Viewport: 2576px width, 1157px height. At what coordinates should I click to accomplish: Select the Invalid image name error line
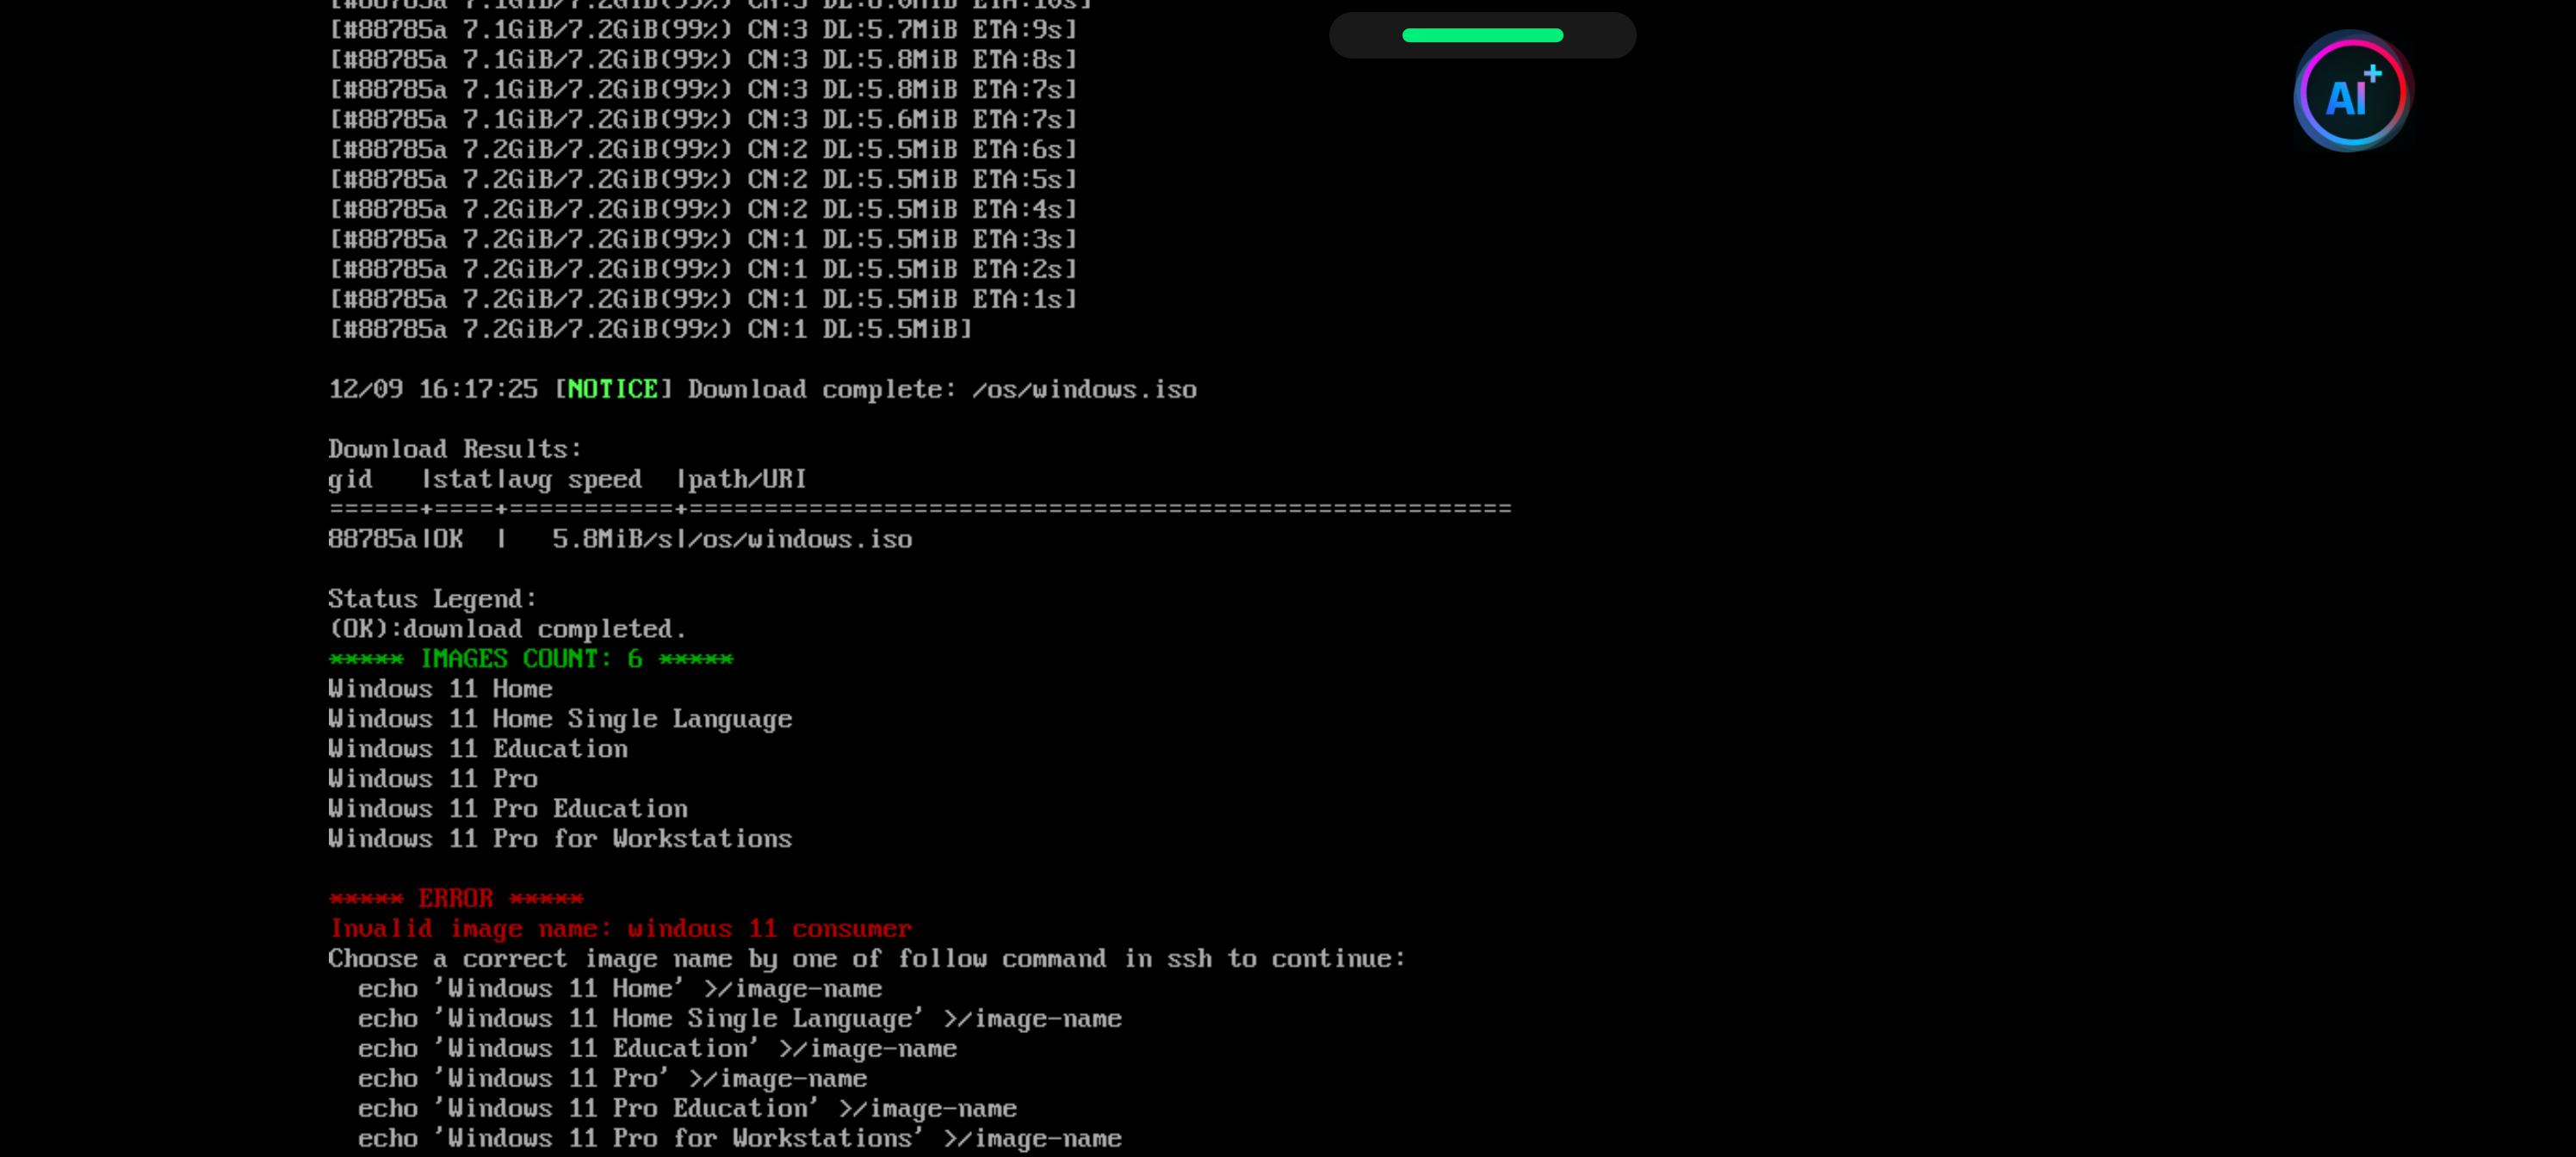coord(620,928)
